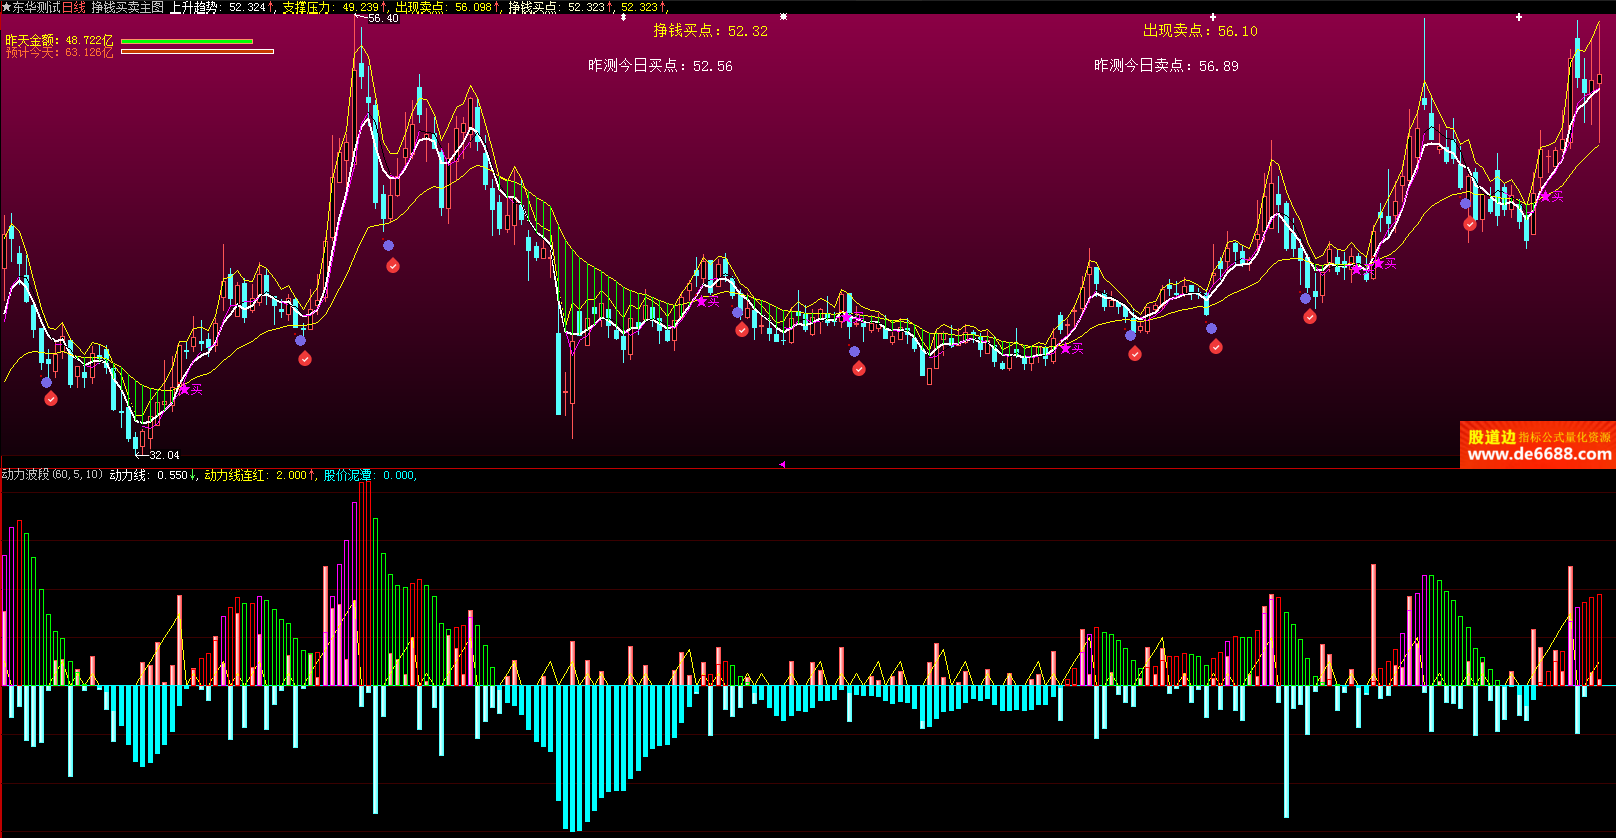Click the magenta triangle on the panel divider
The image size is (1616, 838).
(x=782, y=464)
